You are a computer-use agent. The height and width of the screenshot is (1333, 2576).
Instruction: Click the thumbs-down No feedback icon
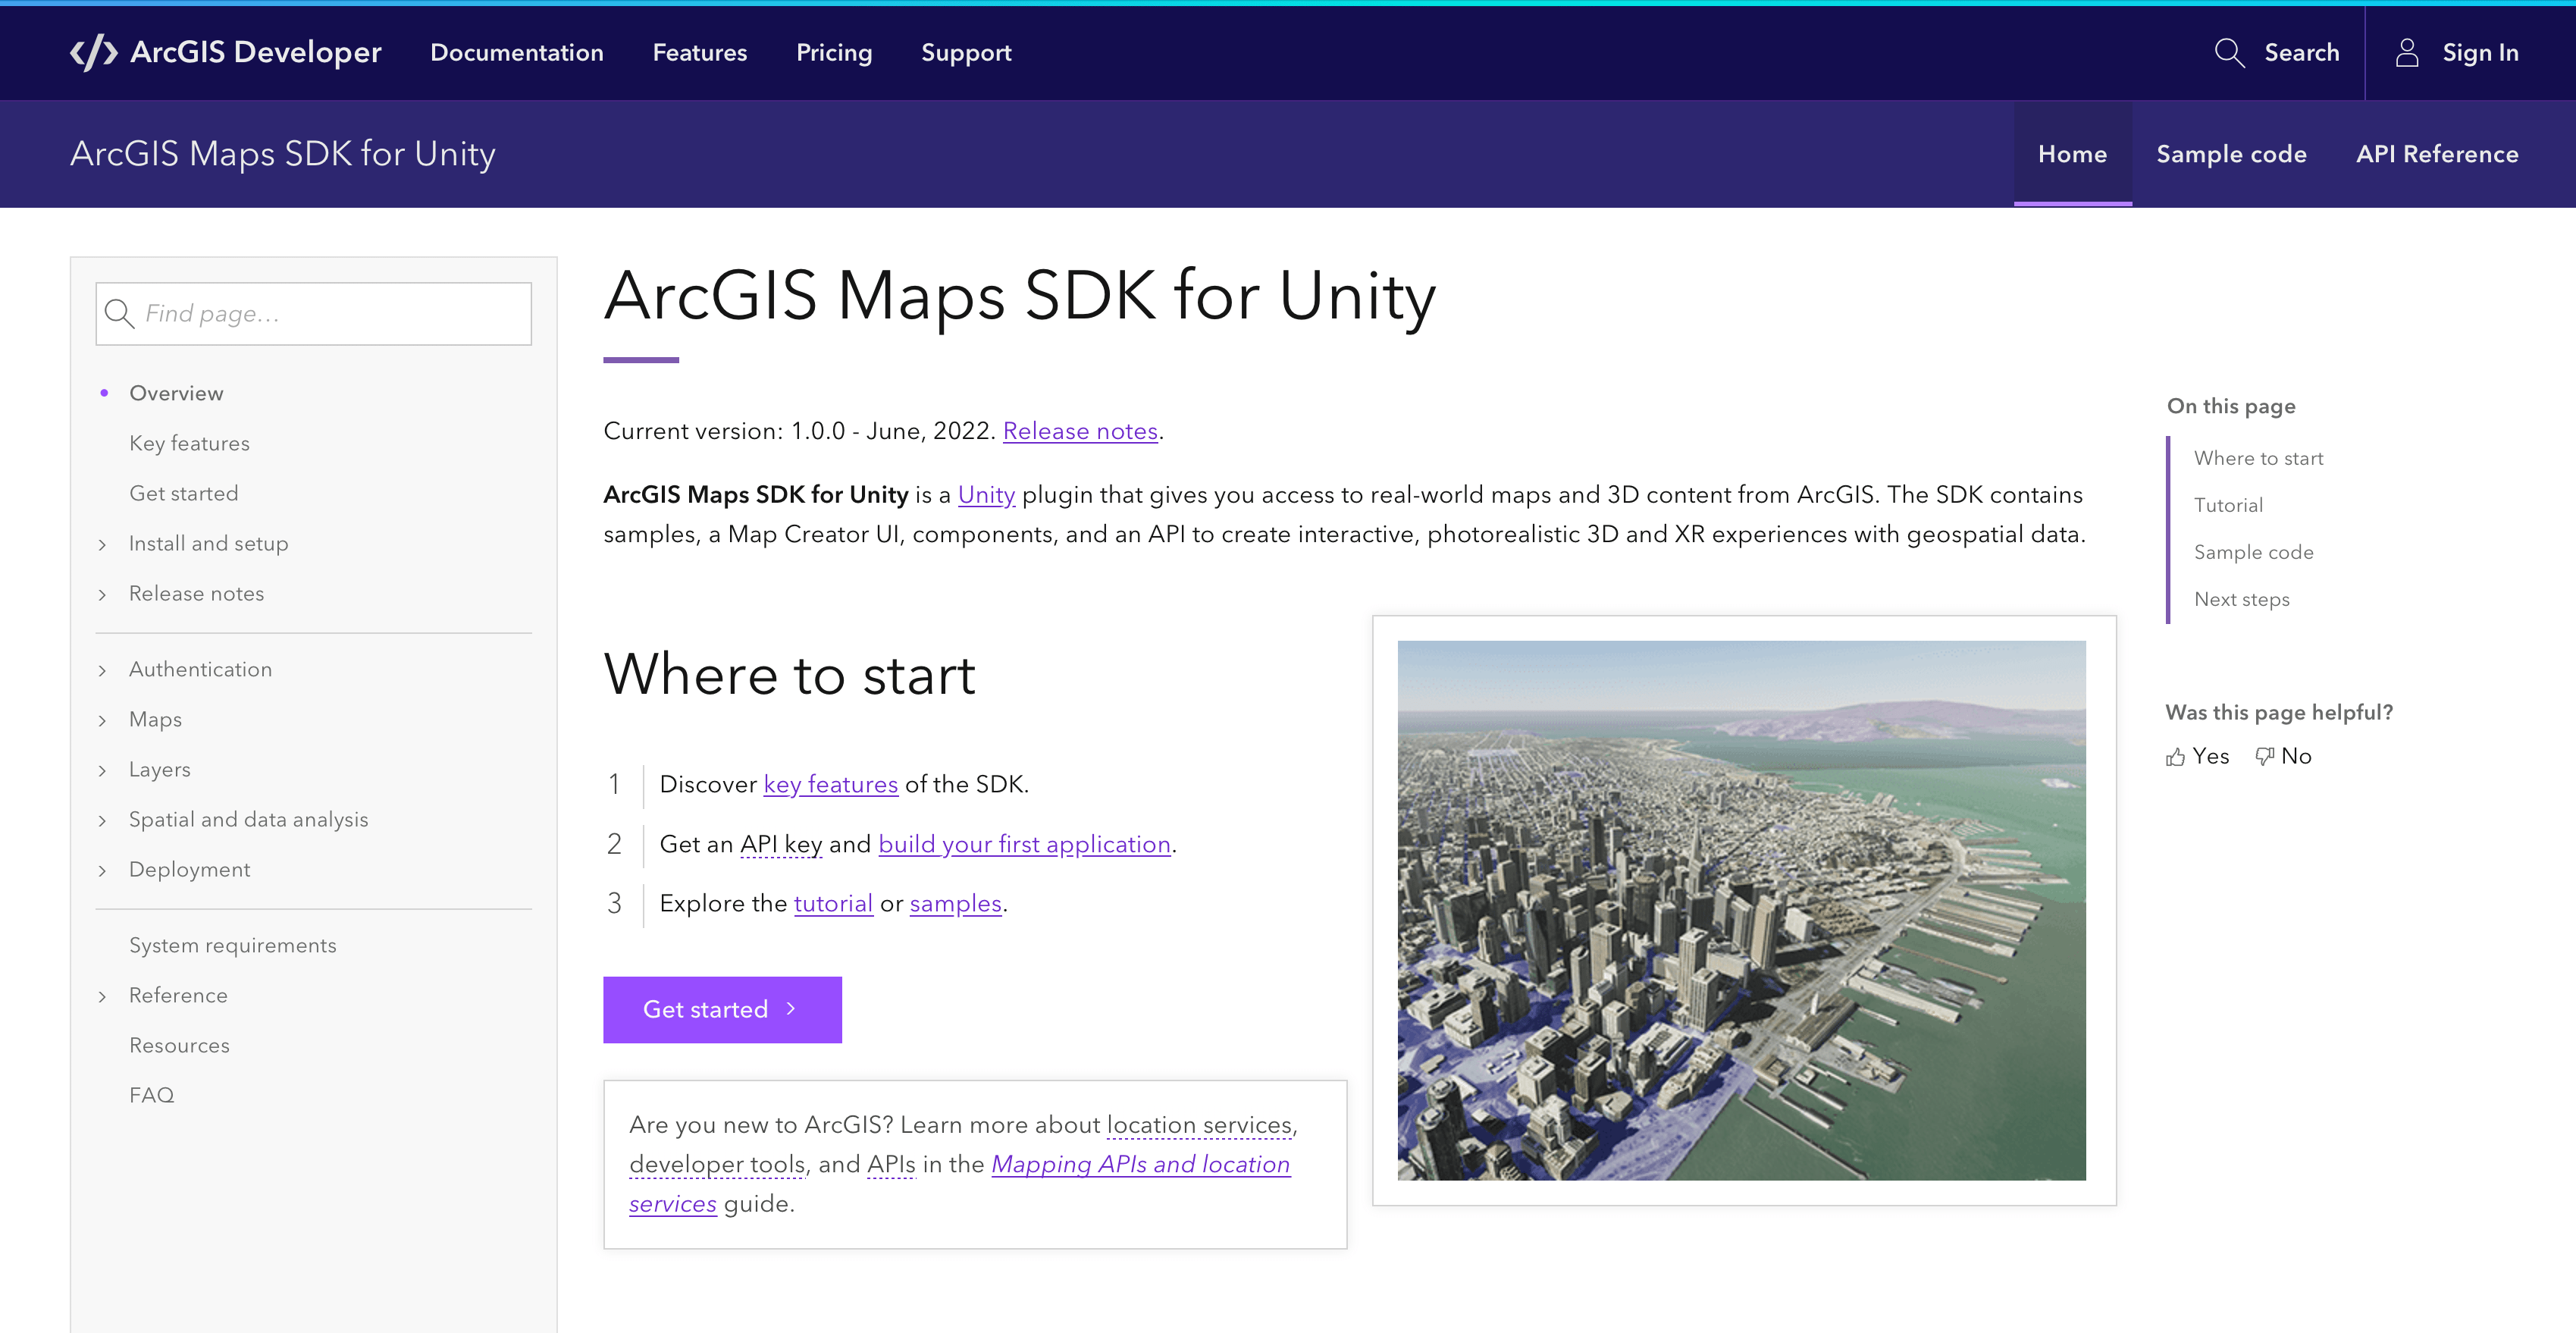pos(2264,756)
